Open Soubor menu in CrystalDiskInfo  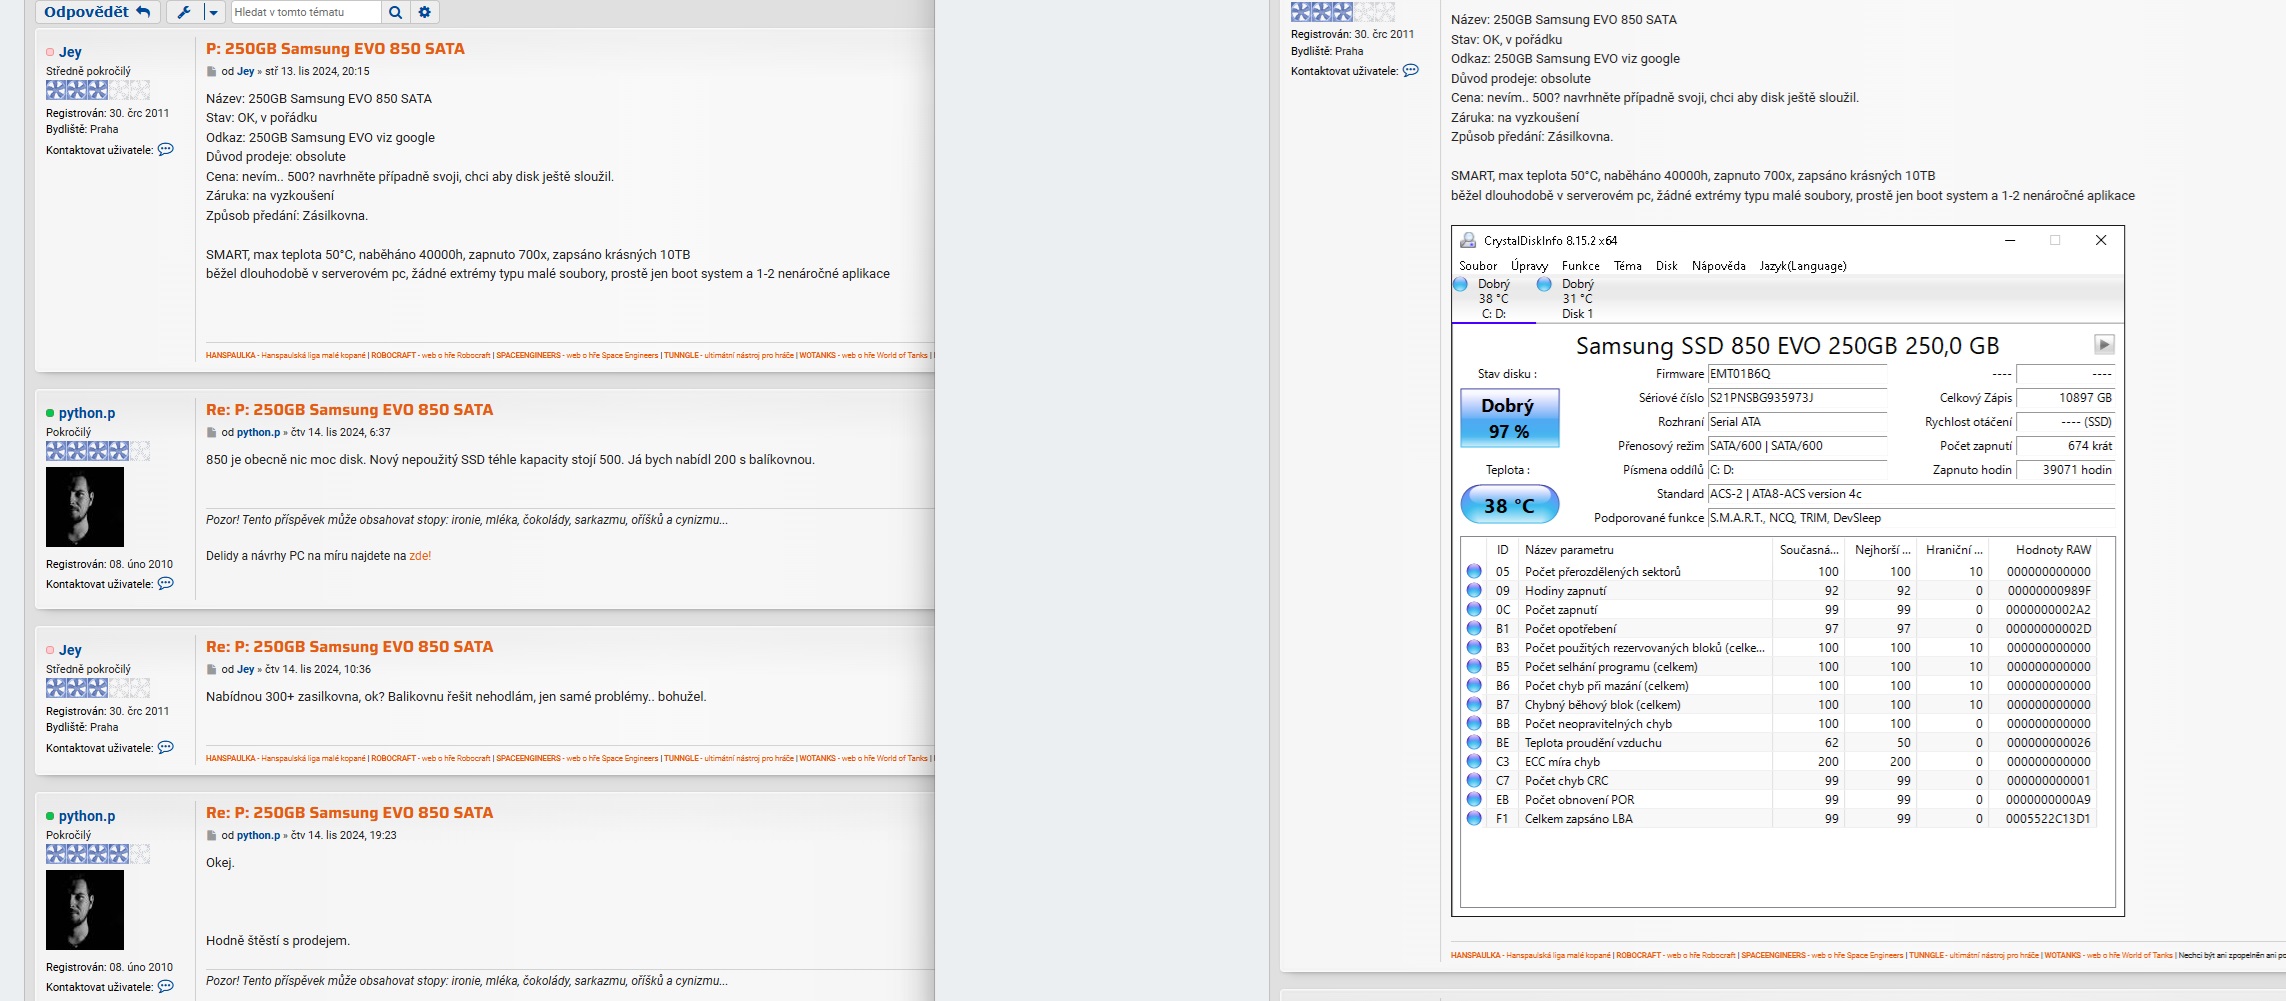coord(1478,266)
